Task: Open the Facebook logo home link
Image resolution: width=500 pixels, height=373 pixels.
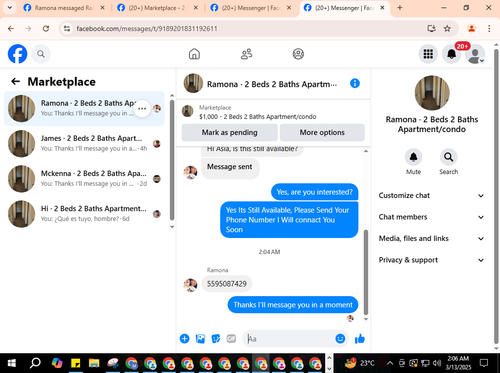Action: pyautogui.click(x=17, y=54)
